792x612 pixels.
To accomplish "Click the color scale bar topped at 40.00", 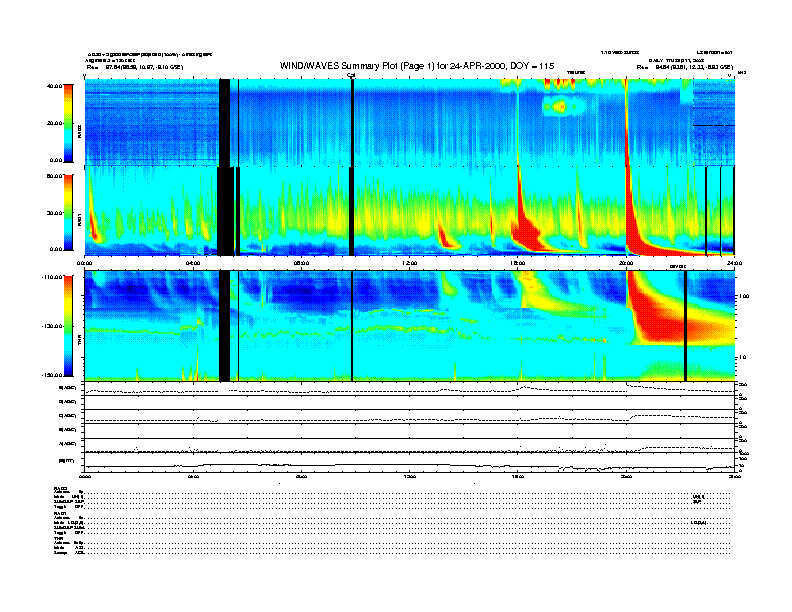I will pyautogui.click(x=68, y=123).
